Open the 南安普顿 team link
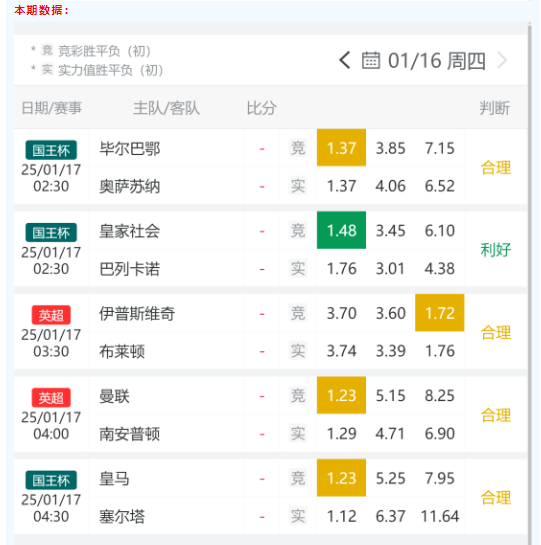 tap(130, 434)
